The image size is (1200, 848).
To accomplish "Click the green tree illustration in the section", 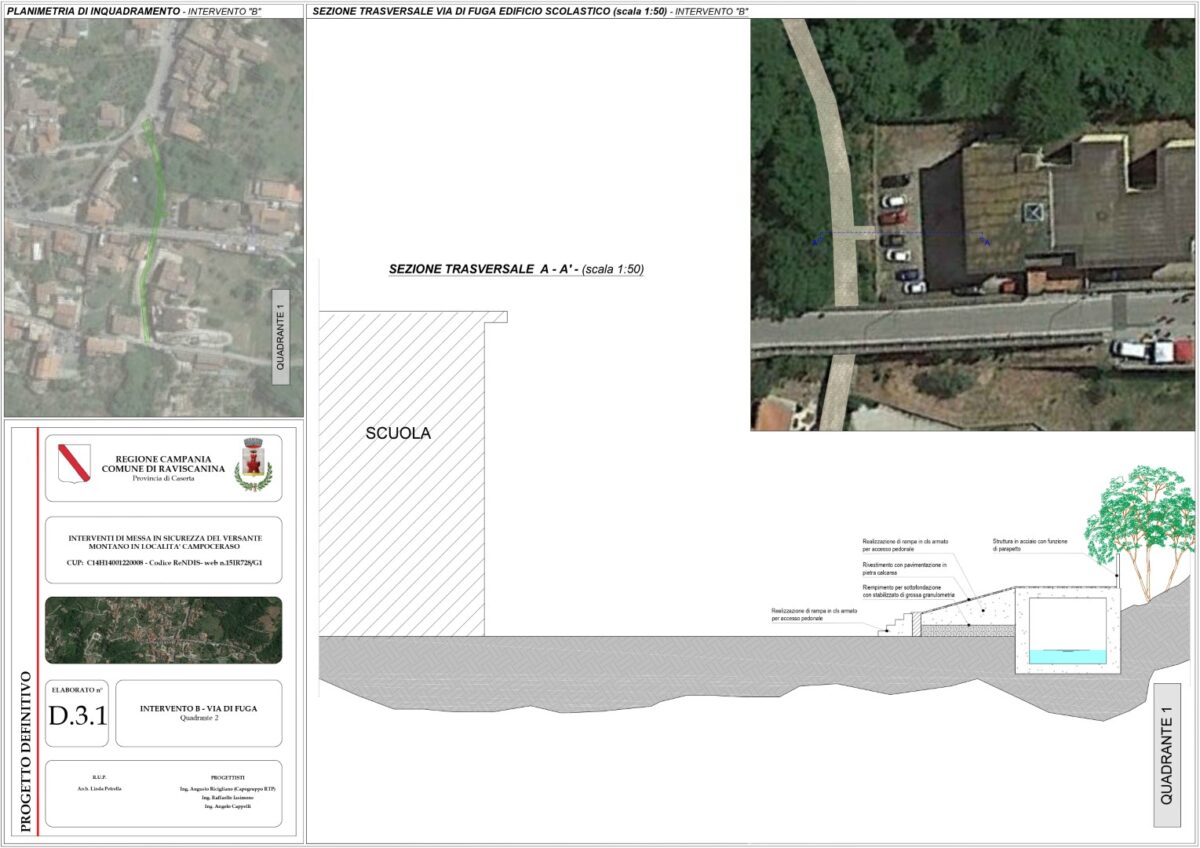I will pyautogui.click(x=1140, y=520).
